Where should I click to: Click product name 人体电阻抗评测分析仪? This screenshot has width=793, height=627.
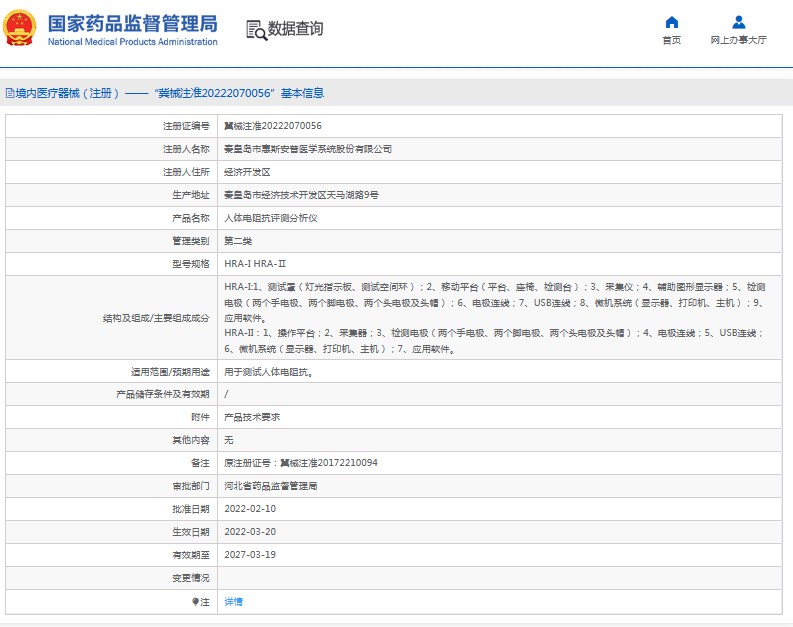[271, 218]
